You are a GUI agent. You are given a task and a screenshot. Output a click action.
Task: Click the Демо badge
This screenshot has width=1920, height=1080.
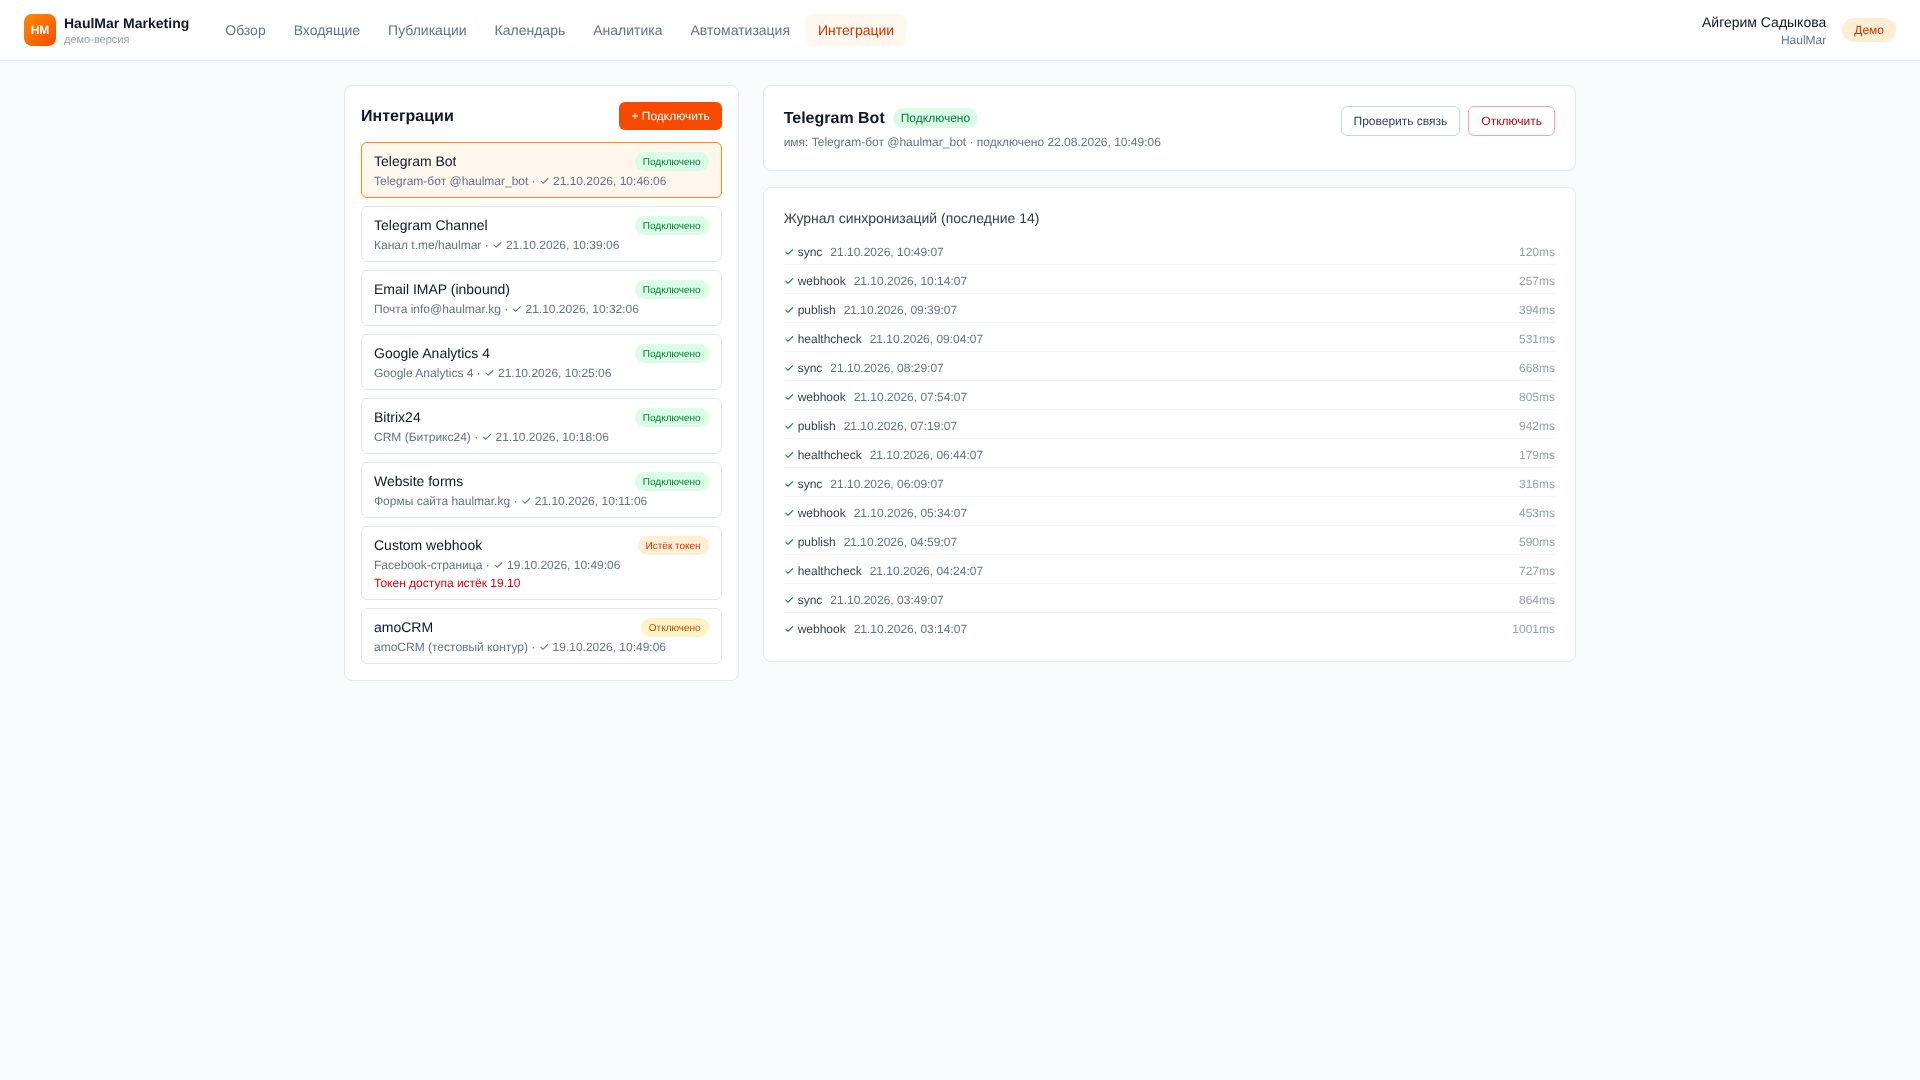(1868, 30)
